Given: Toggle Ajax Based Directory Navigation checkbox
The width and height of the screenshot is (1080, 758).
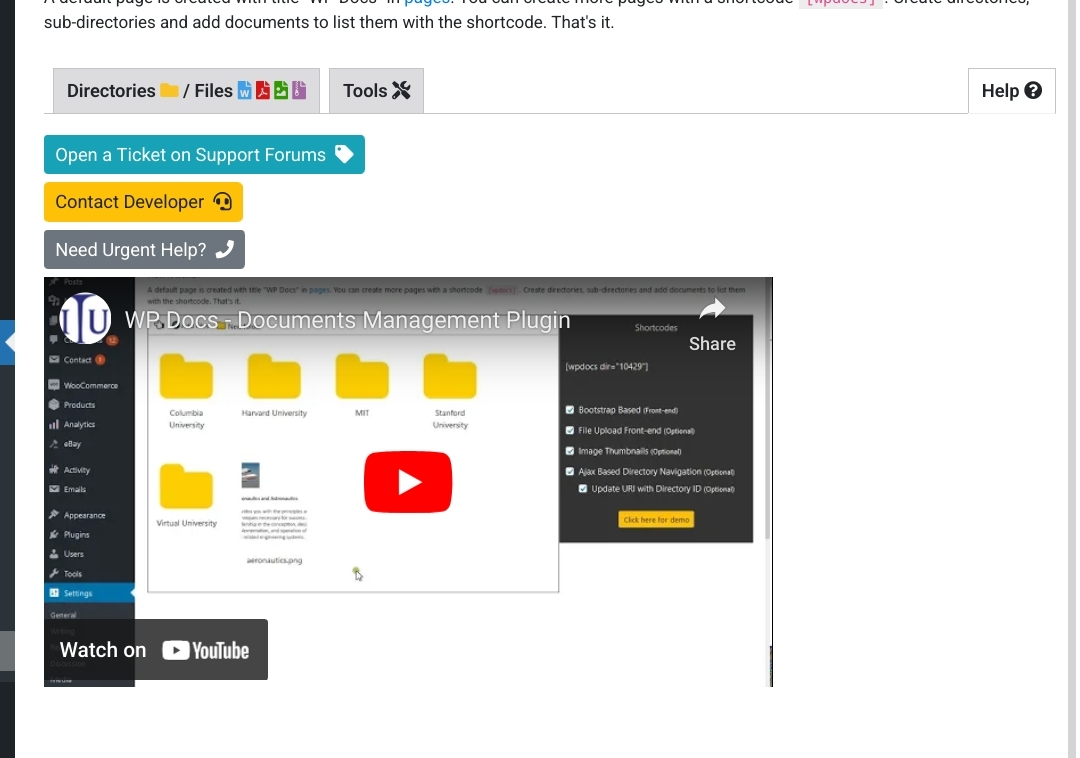Looking at the screenshot, I should pos(570,472).
